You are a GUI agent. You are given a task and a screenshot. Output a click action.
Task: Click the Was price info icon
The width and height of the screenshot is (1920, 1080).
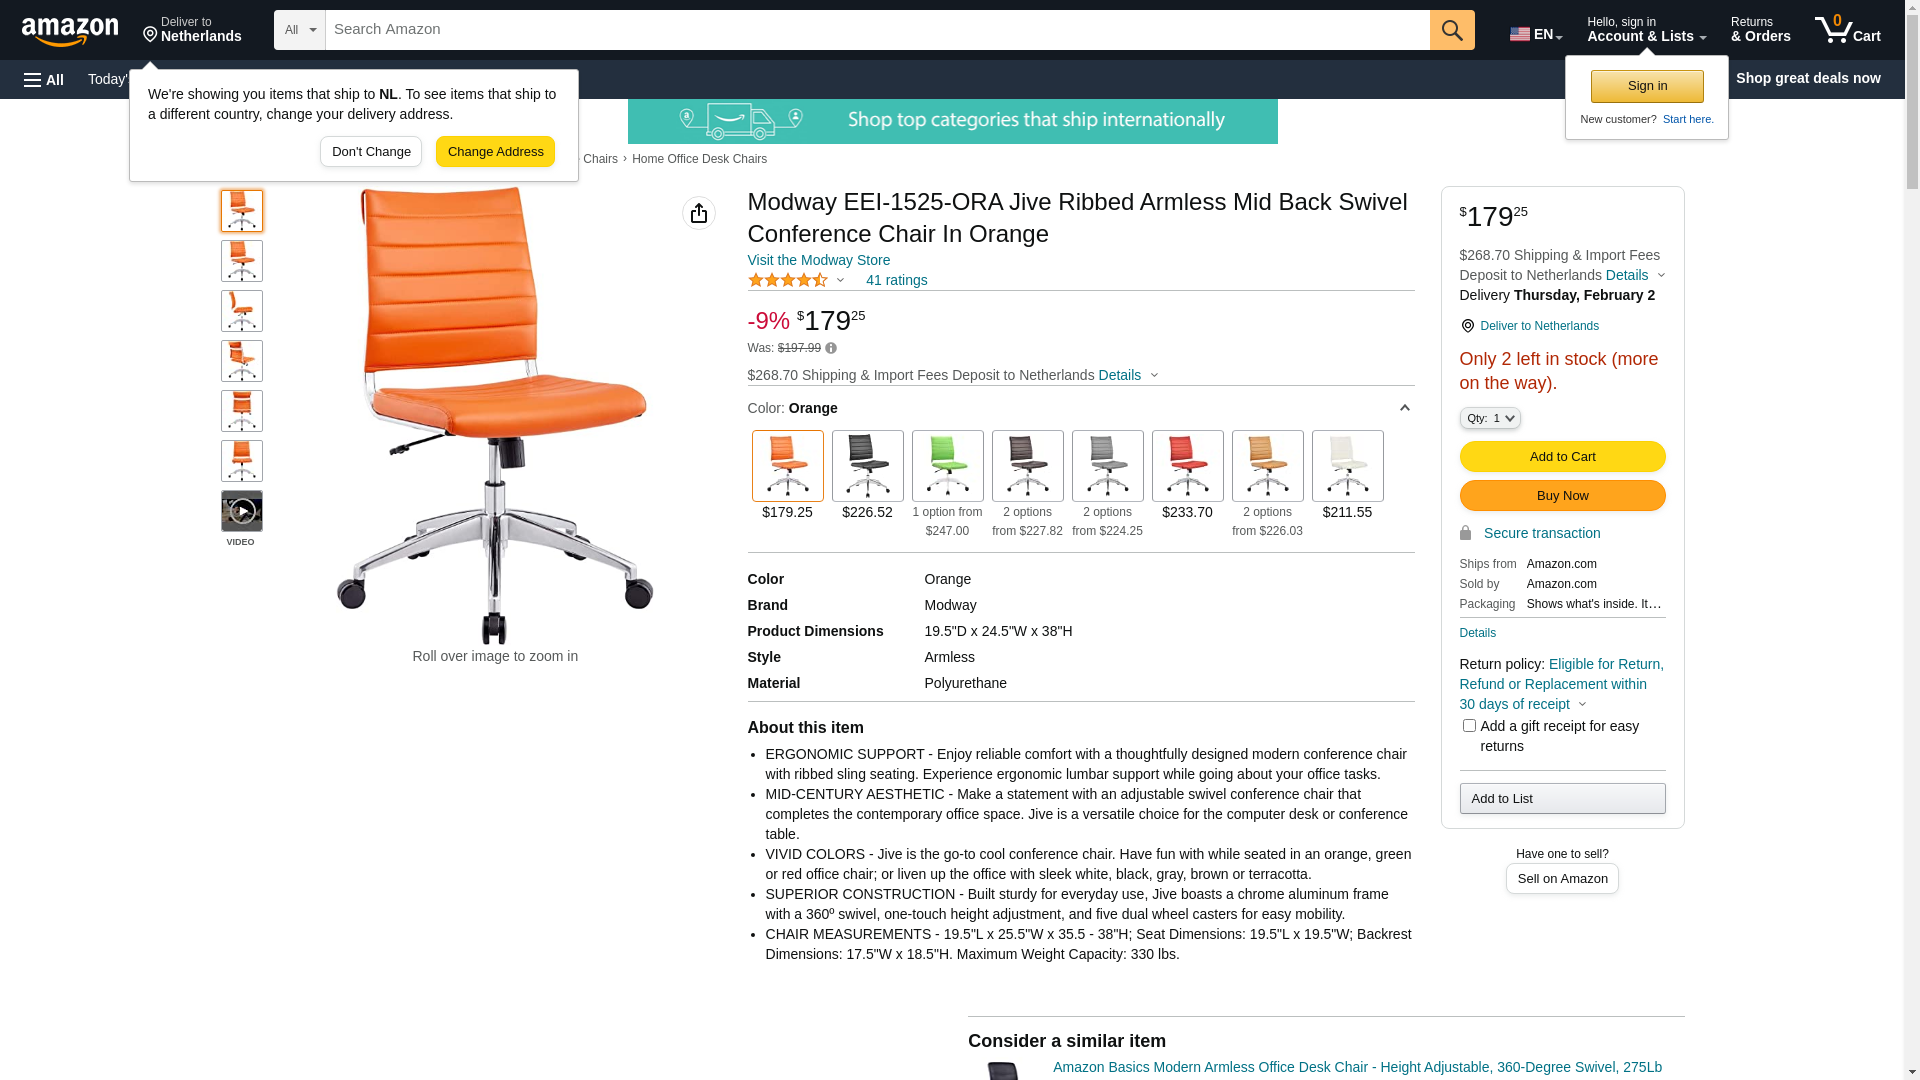tap(831, 348)
